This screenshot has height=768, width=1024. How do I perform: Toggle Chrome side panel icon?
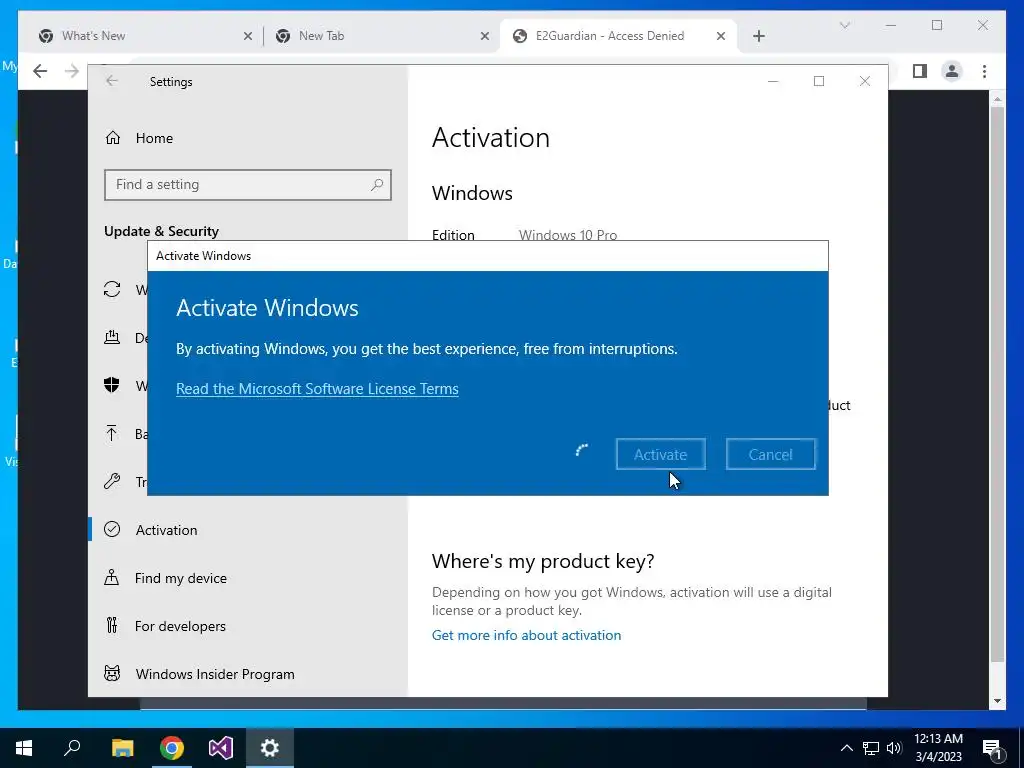click(x=920, y=71)
